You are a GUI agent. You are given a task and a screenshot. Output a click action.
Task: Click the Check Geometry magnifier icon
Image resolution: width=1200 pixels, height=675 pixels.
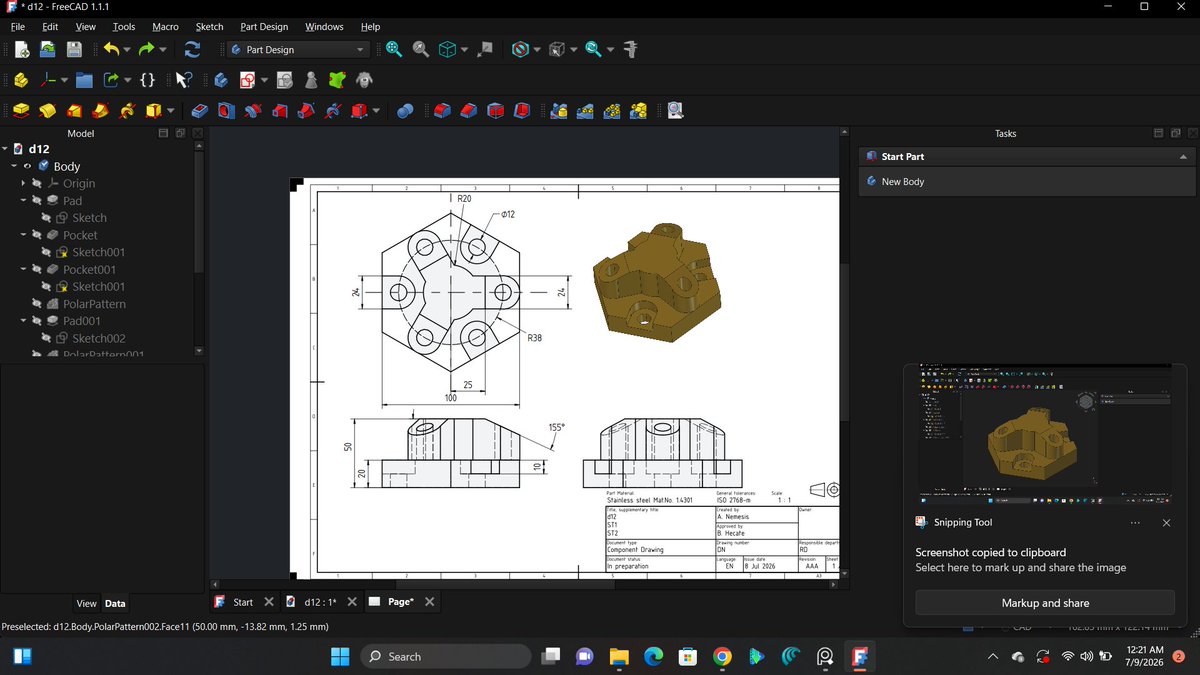point(675,111)
